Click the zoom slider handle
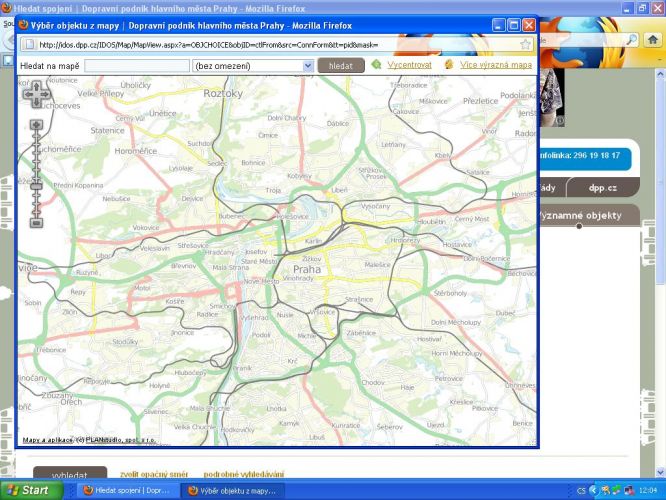This screenshot has width=666, height=500. click(x=37, y=186)
